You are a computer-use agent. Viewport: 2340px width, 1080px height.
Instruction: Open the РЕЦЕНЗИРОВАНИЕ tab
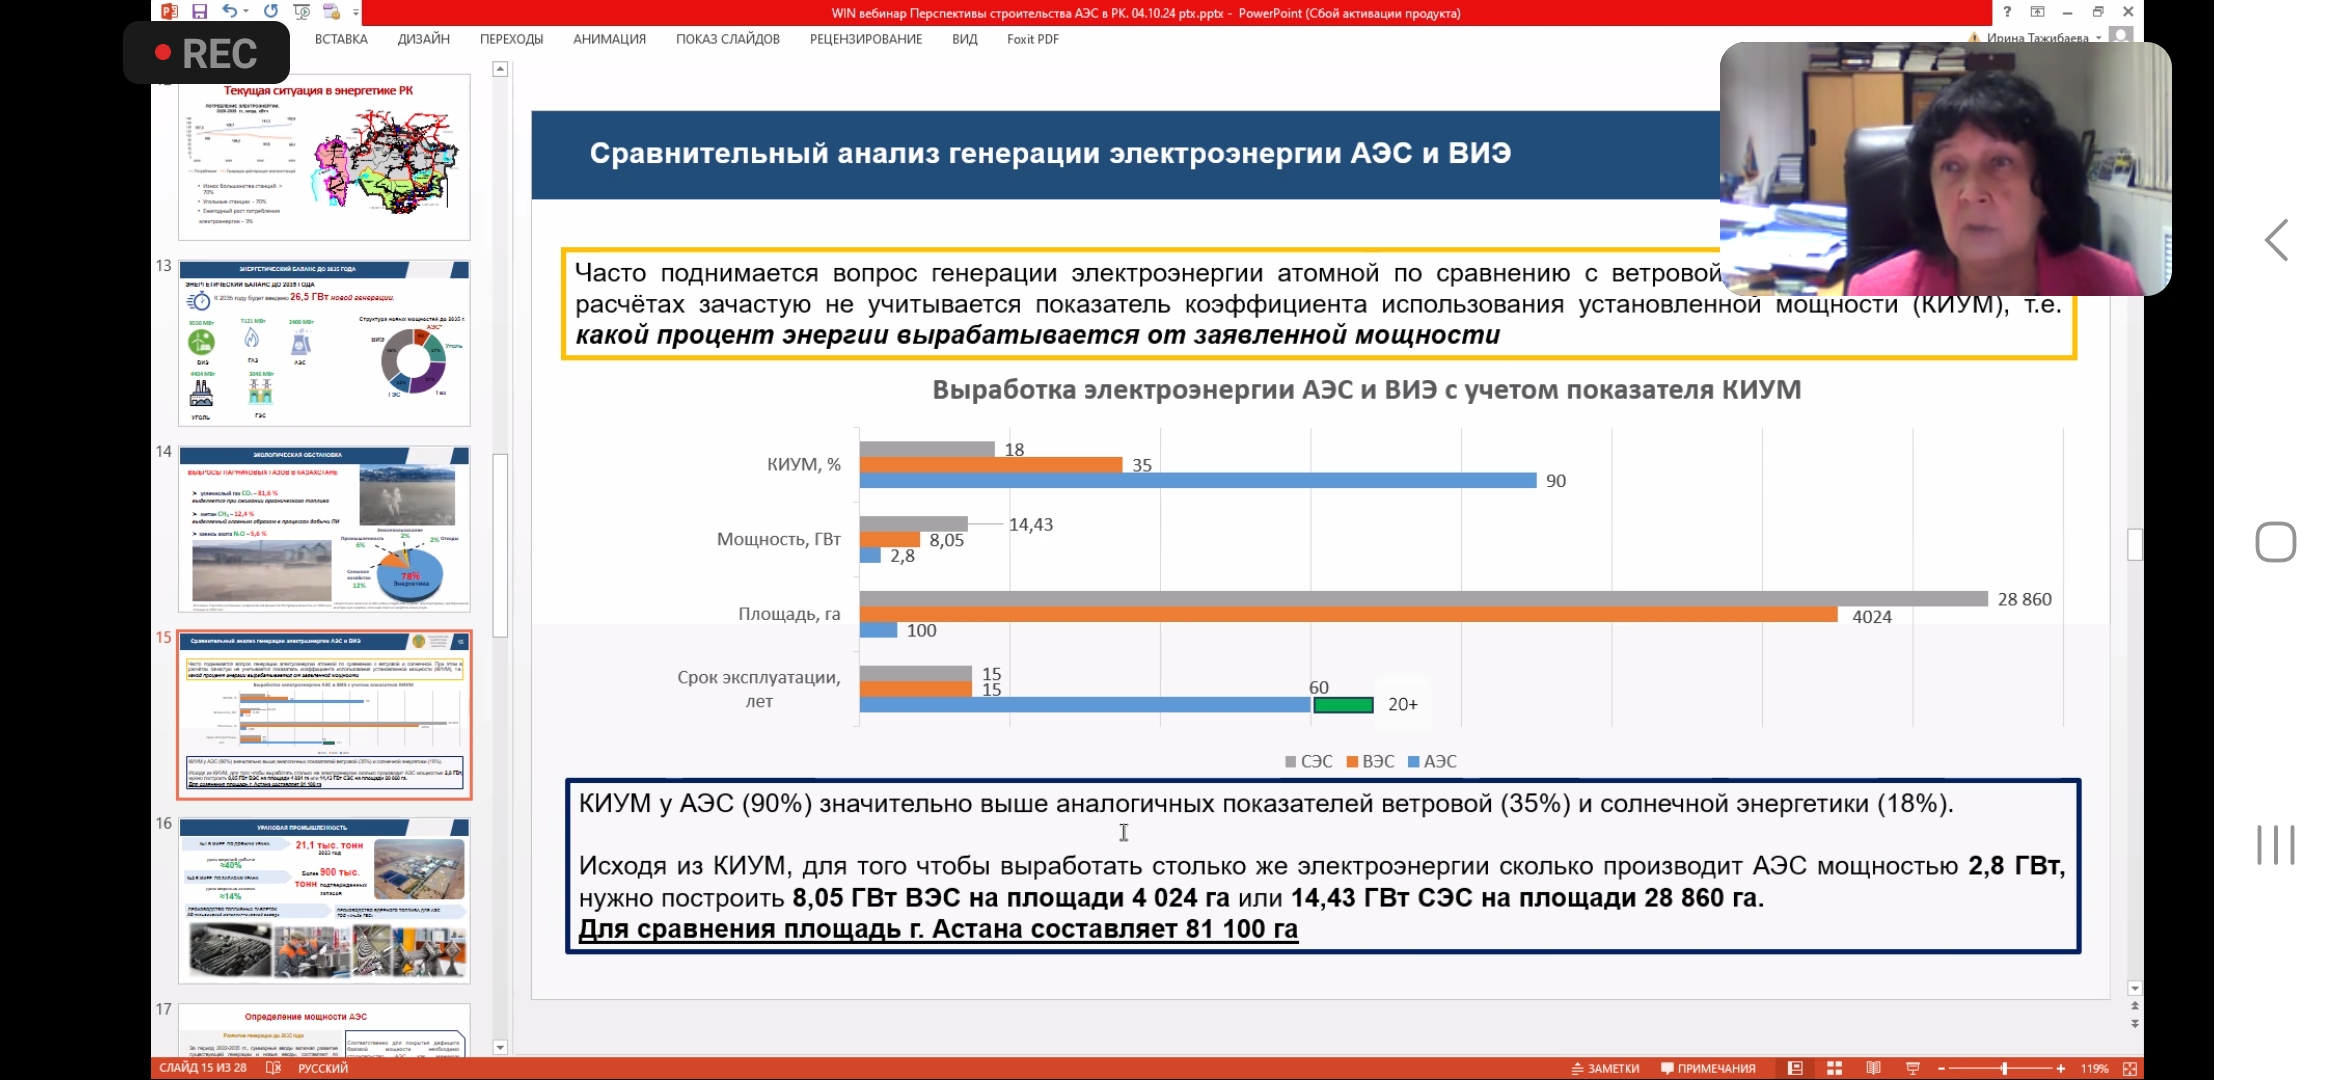coord(866,39)
